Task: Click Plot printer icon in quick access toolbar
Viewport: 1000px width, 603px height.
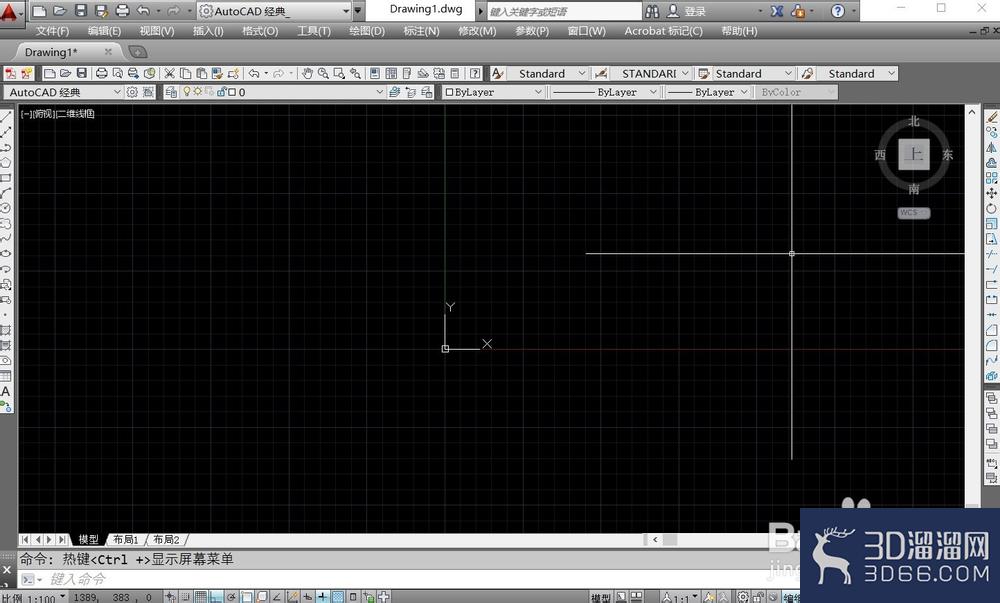Action: pos(122,11)
